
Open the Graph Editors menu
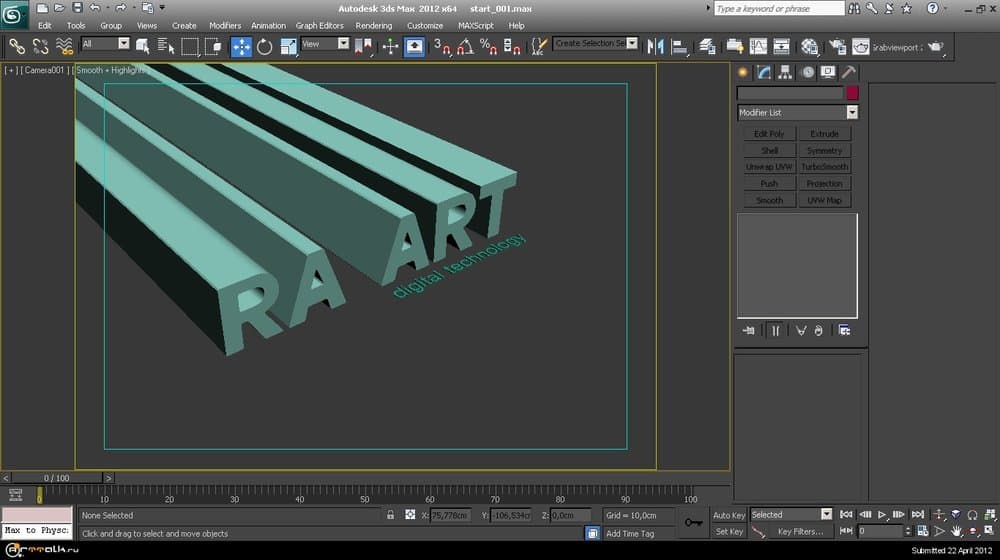click(x=319, y=25)
